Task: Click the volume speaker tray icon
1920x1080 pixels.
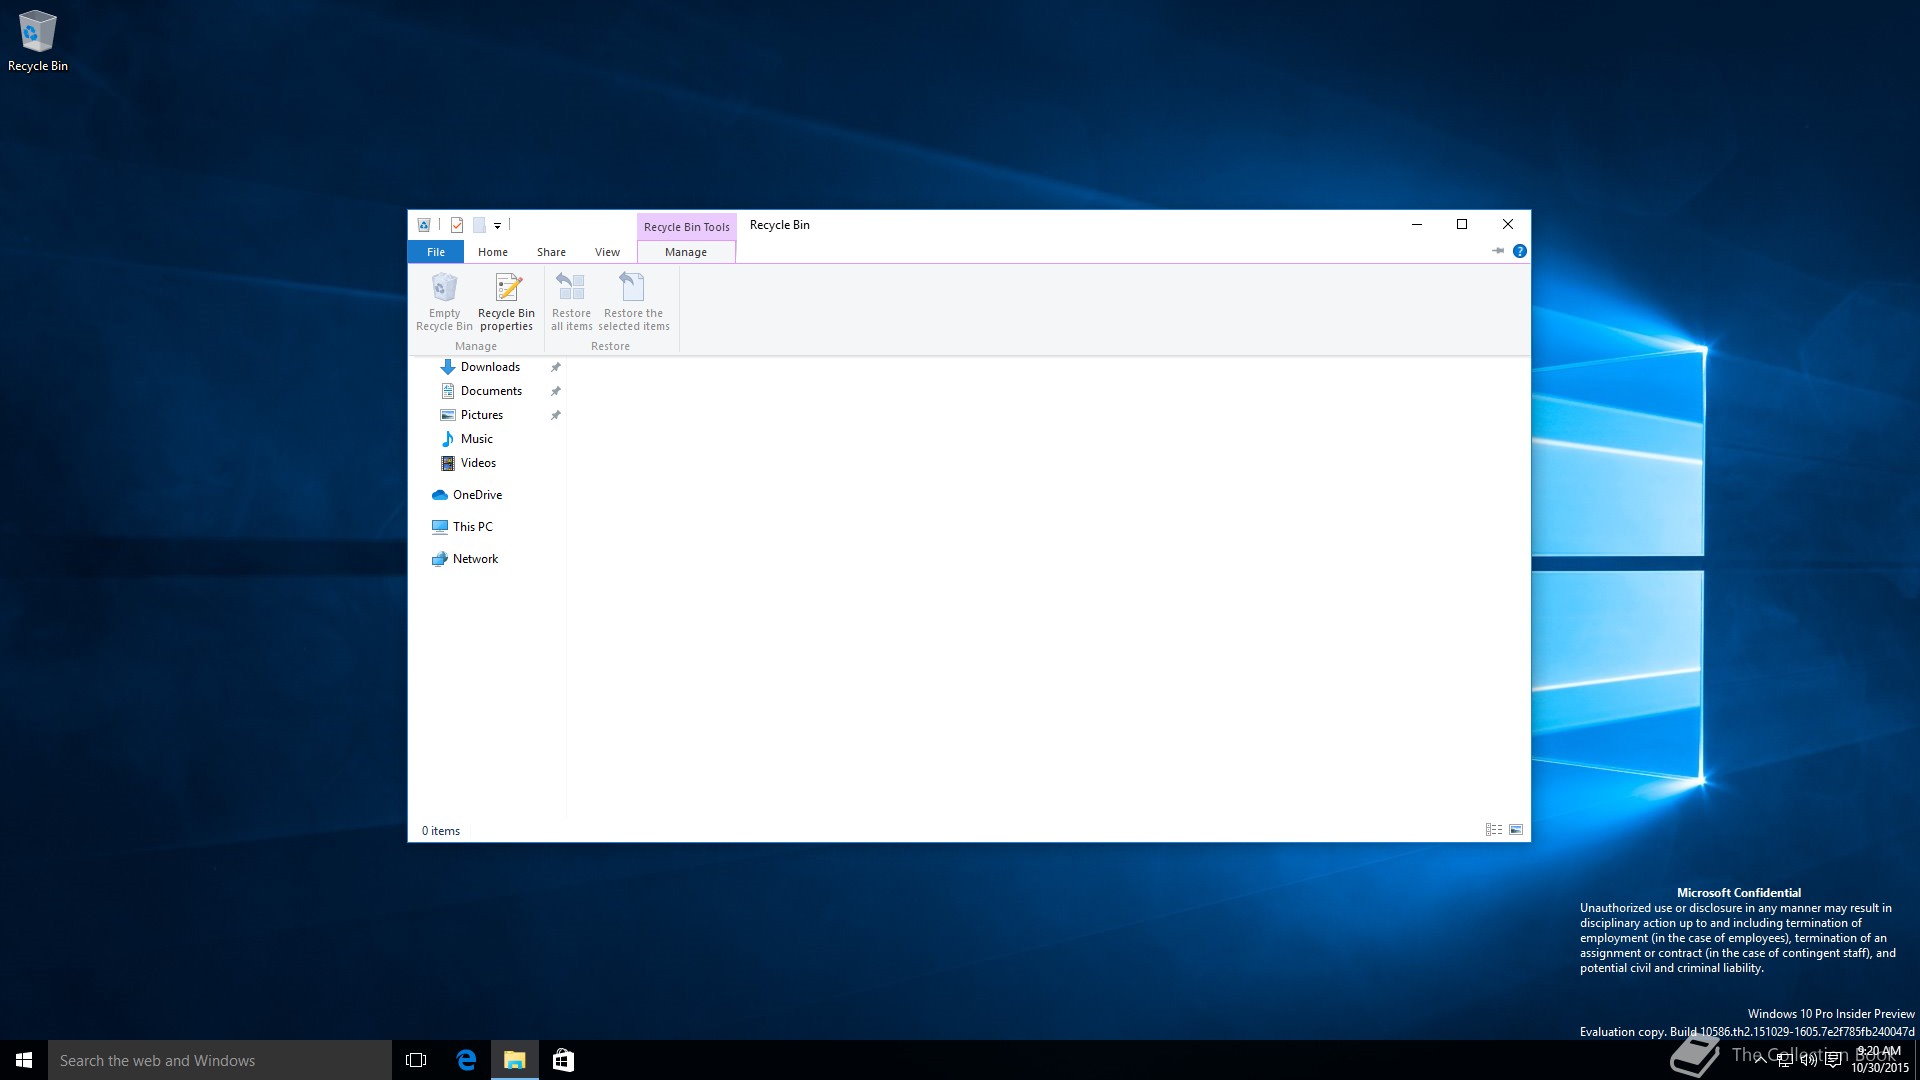Action: 1809,1061
